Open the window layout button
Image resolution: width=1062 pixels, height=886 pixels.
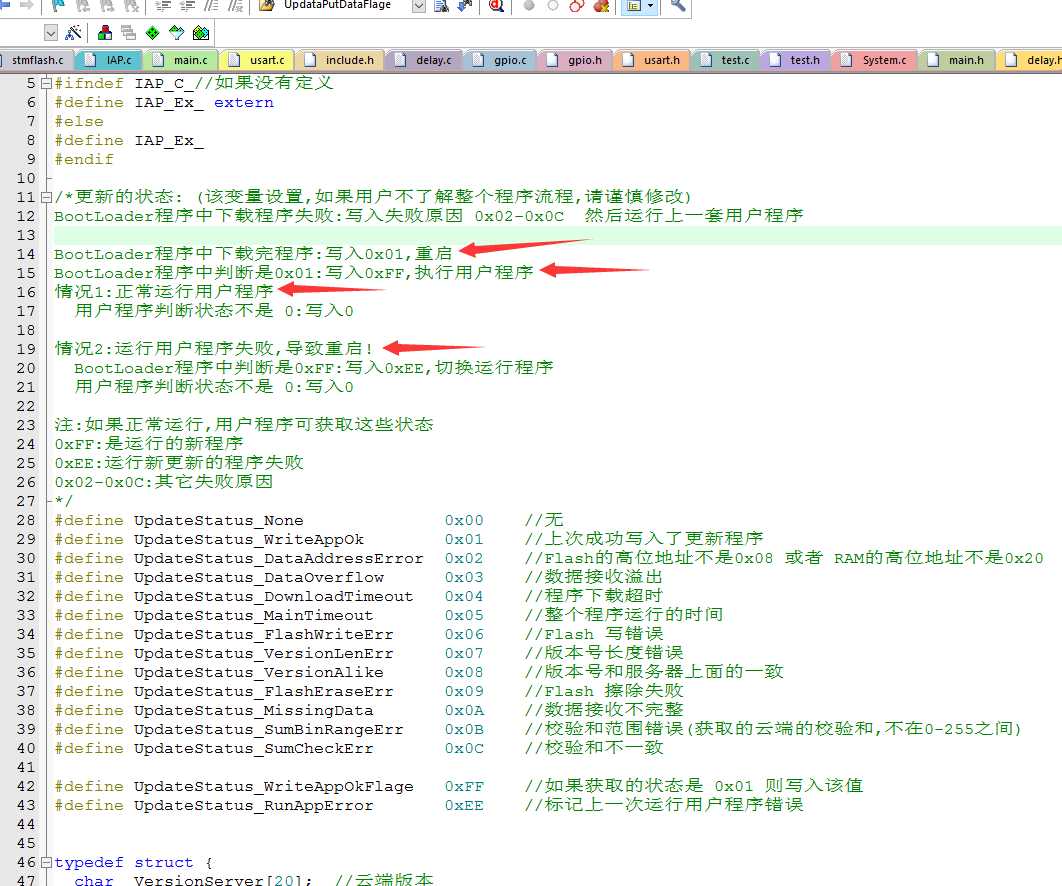coord(634,6)
